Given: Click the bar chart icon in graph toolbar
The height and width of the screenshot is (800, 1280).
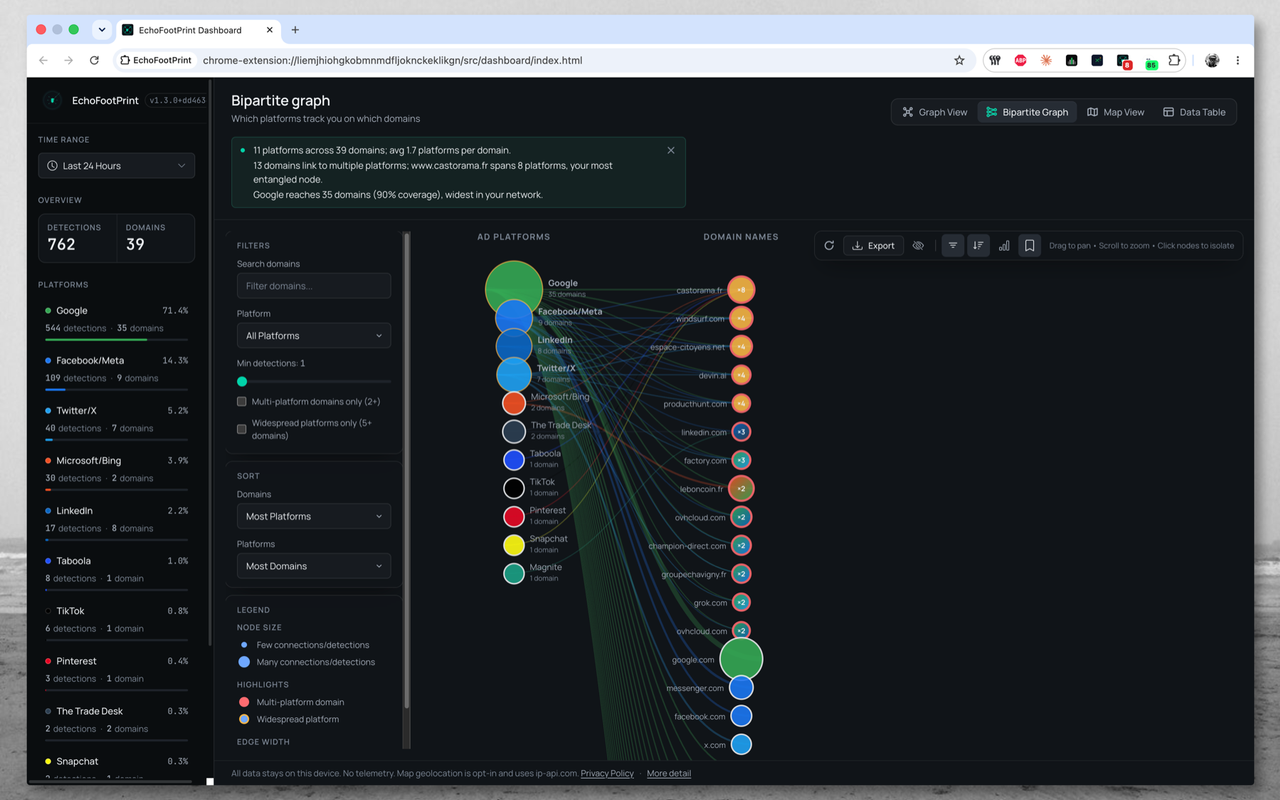Looking at the screenshot, I should click(x=1004, y=245).
